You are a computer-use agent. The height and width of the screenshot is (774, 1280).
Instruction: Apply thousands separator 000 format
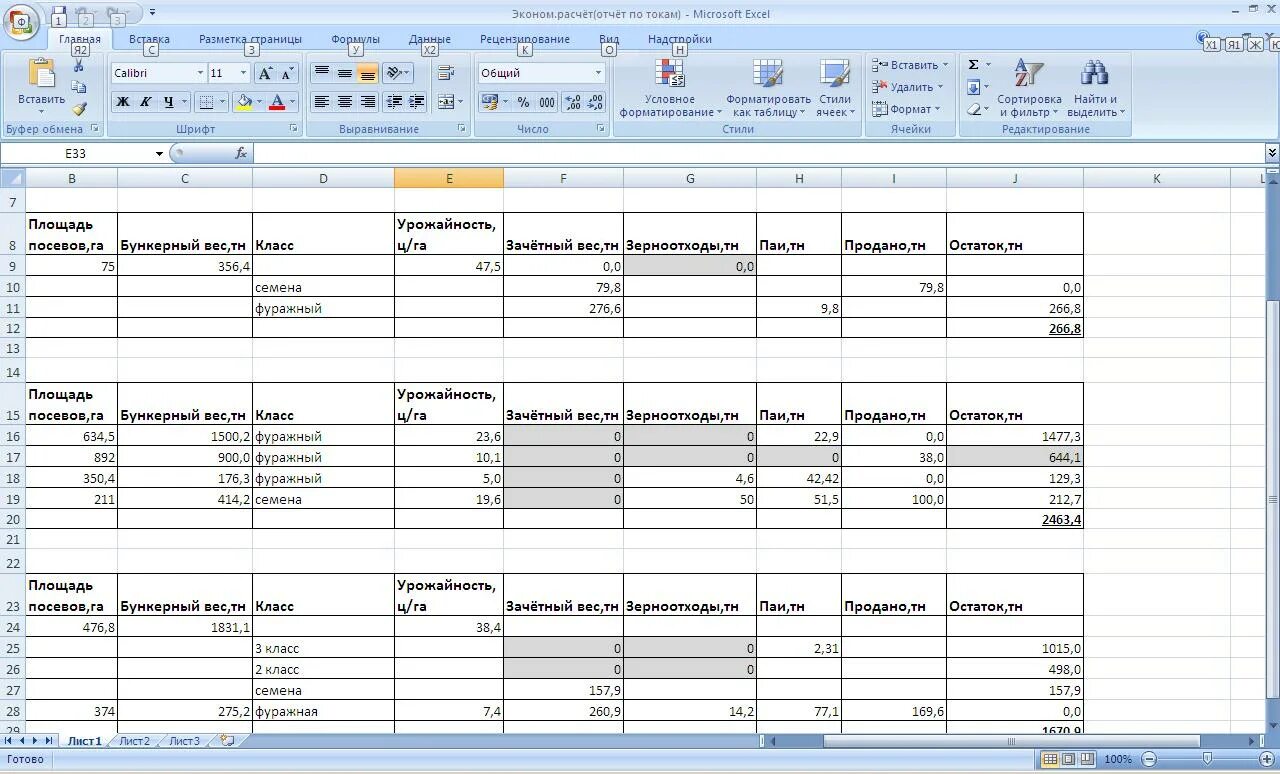pos(547,102)
